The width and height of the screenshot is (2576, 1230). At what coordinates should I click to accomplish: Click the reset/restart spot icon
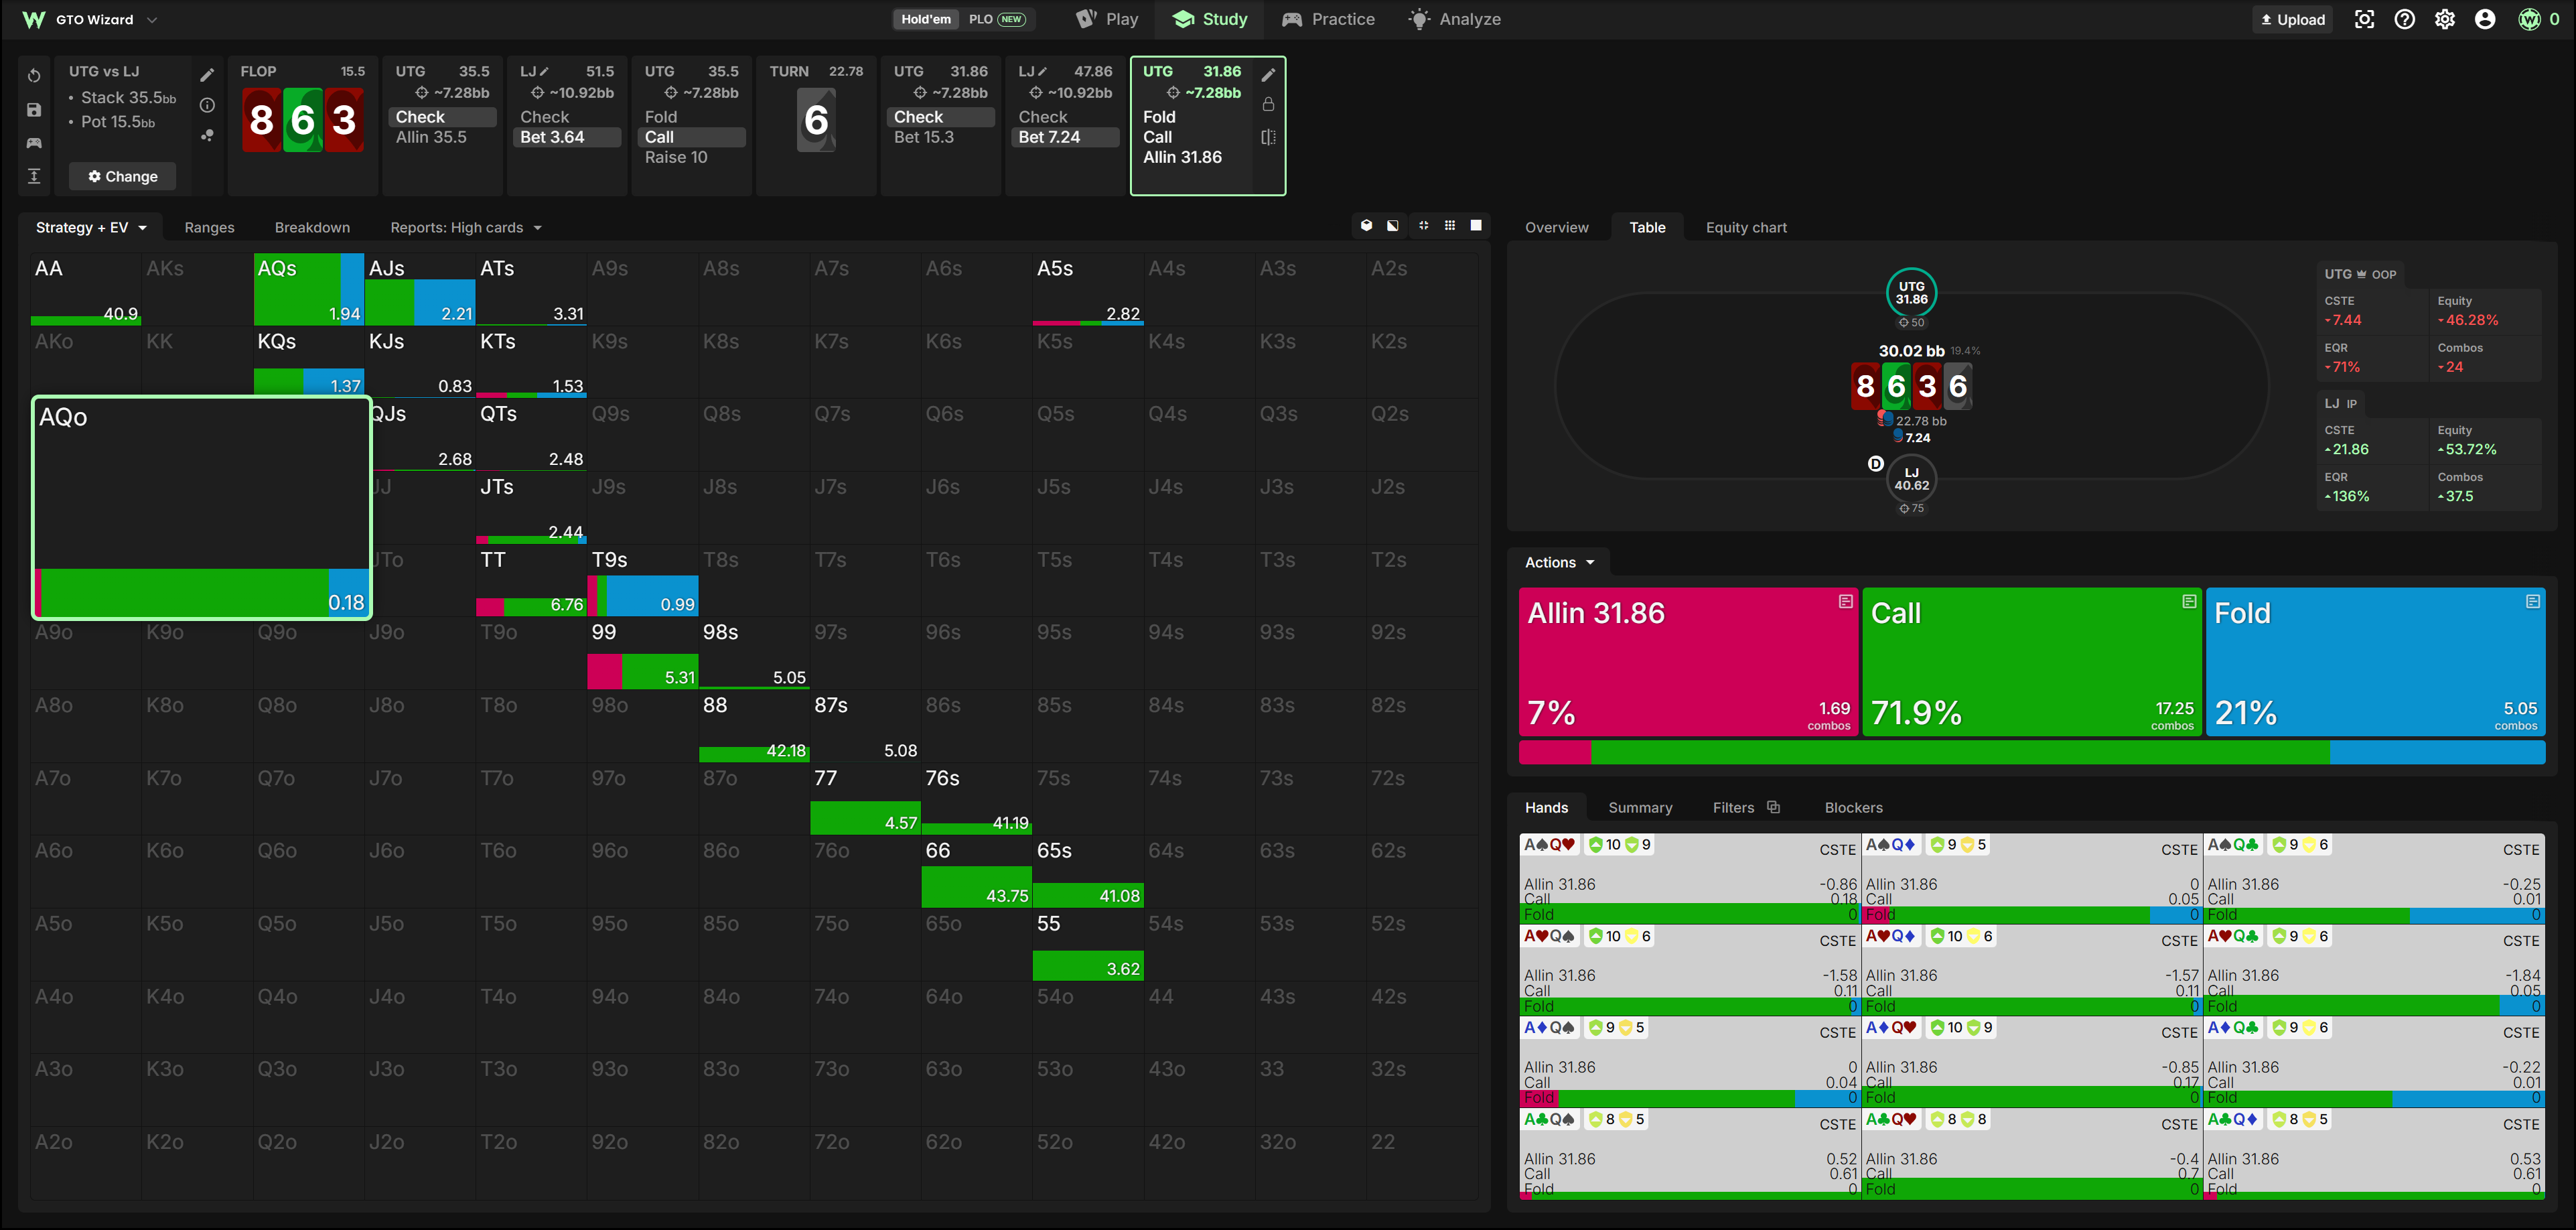pos(34,76)
